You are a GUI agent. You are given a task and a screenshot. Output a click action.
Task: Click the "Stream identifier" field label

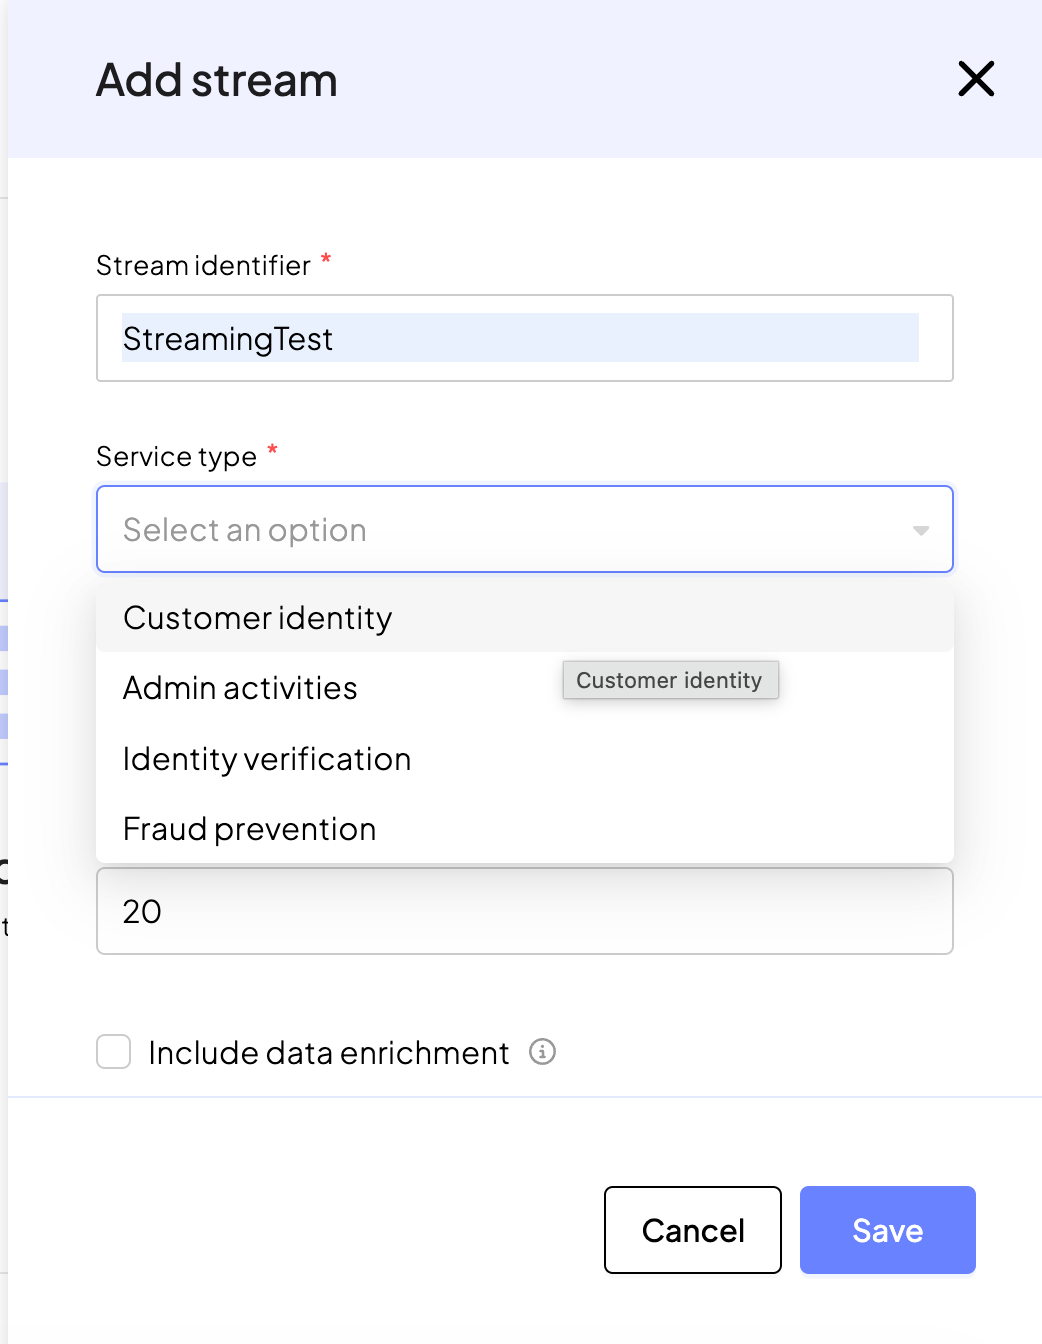(x=203, y=266)
